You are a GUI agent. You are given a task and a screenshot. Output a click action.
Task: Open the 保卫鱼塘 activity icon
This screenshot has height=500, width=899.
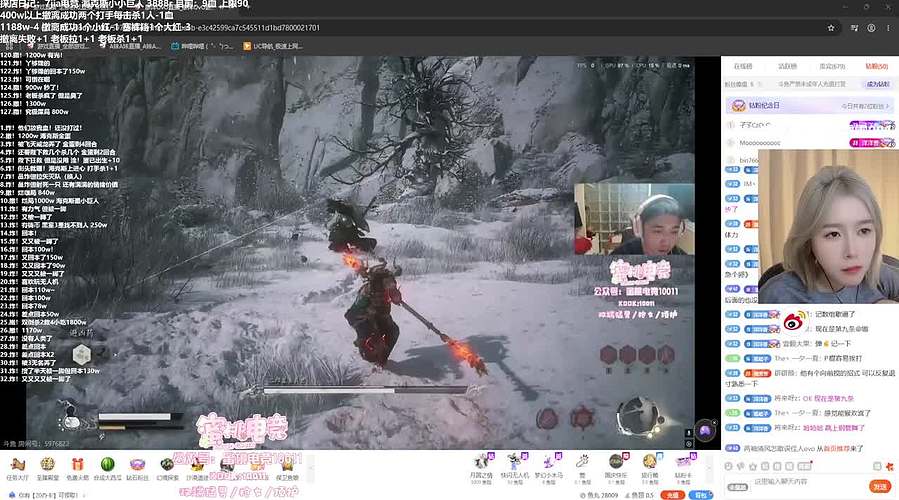287,468
